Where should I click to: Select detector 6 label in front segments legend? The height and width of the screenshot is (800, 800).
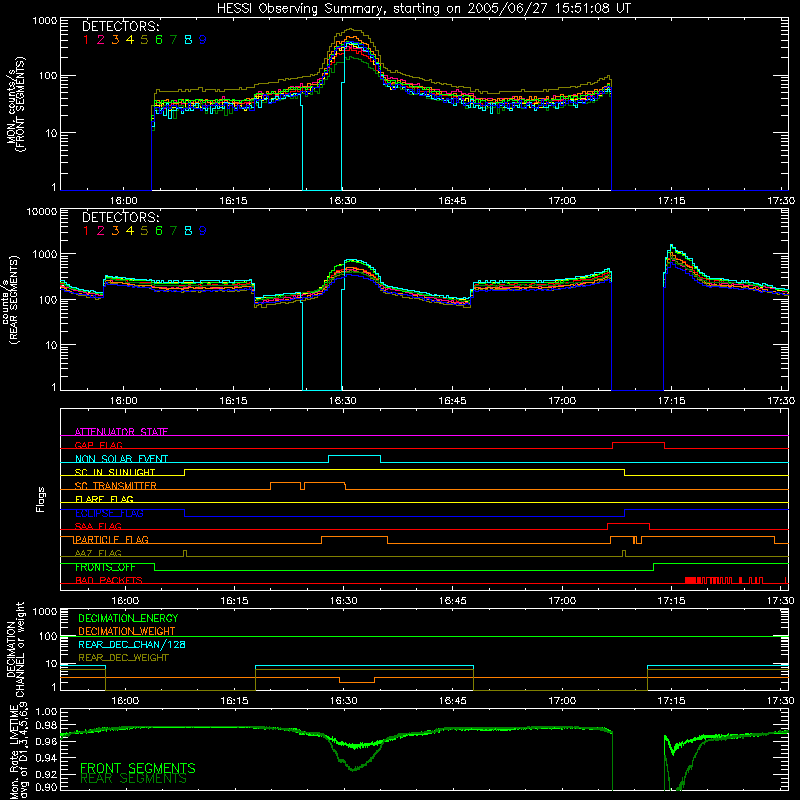(159, 40)
